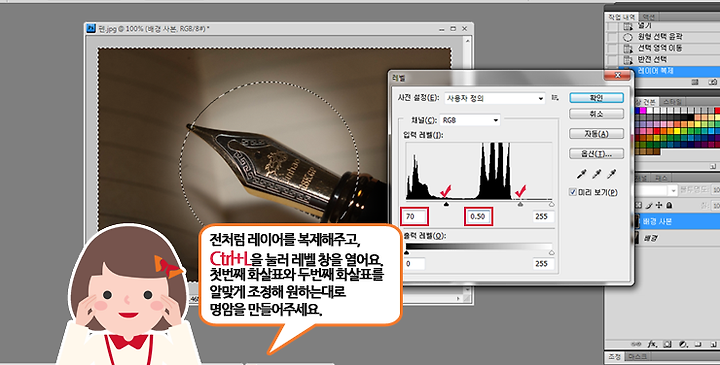Click the output highlight field showing 255
The image size is (720, 365).
point(544,264)
